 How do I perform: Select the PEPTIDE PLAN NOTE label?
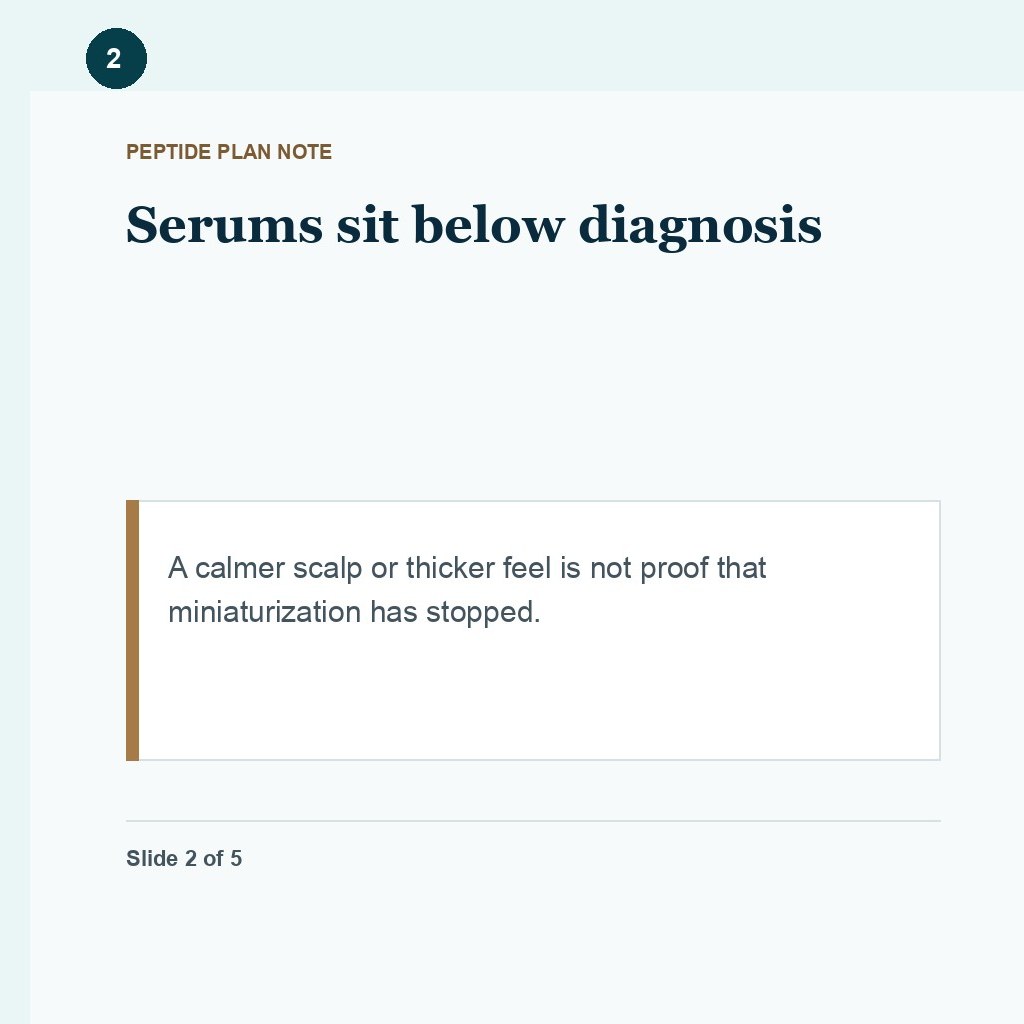click(229, 152)
